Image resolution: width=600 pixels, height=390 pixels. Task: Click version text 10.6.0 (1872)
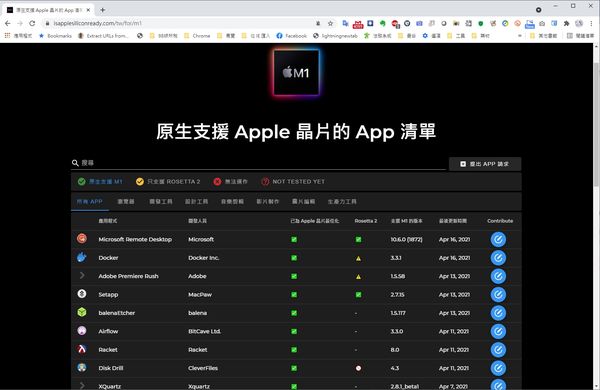coord(406,239)
